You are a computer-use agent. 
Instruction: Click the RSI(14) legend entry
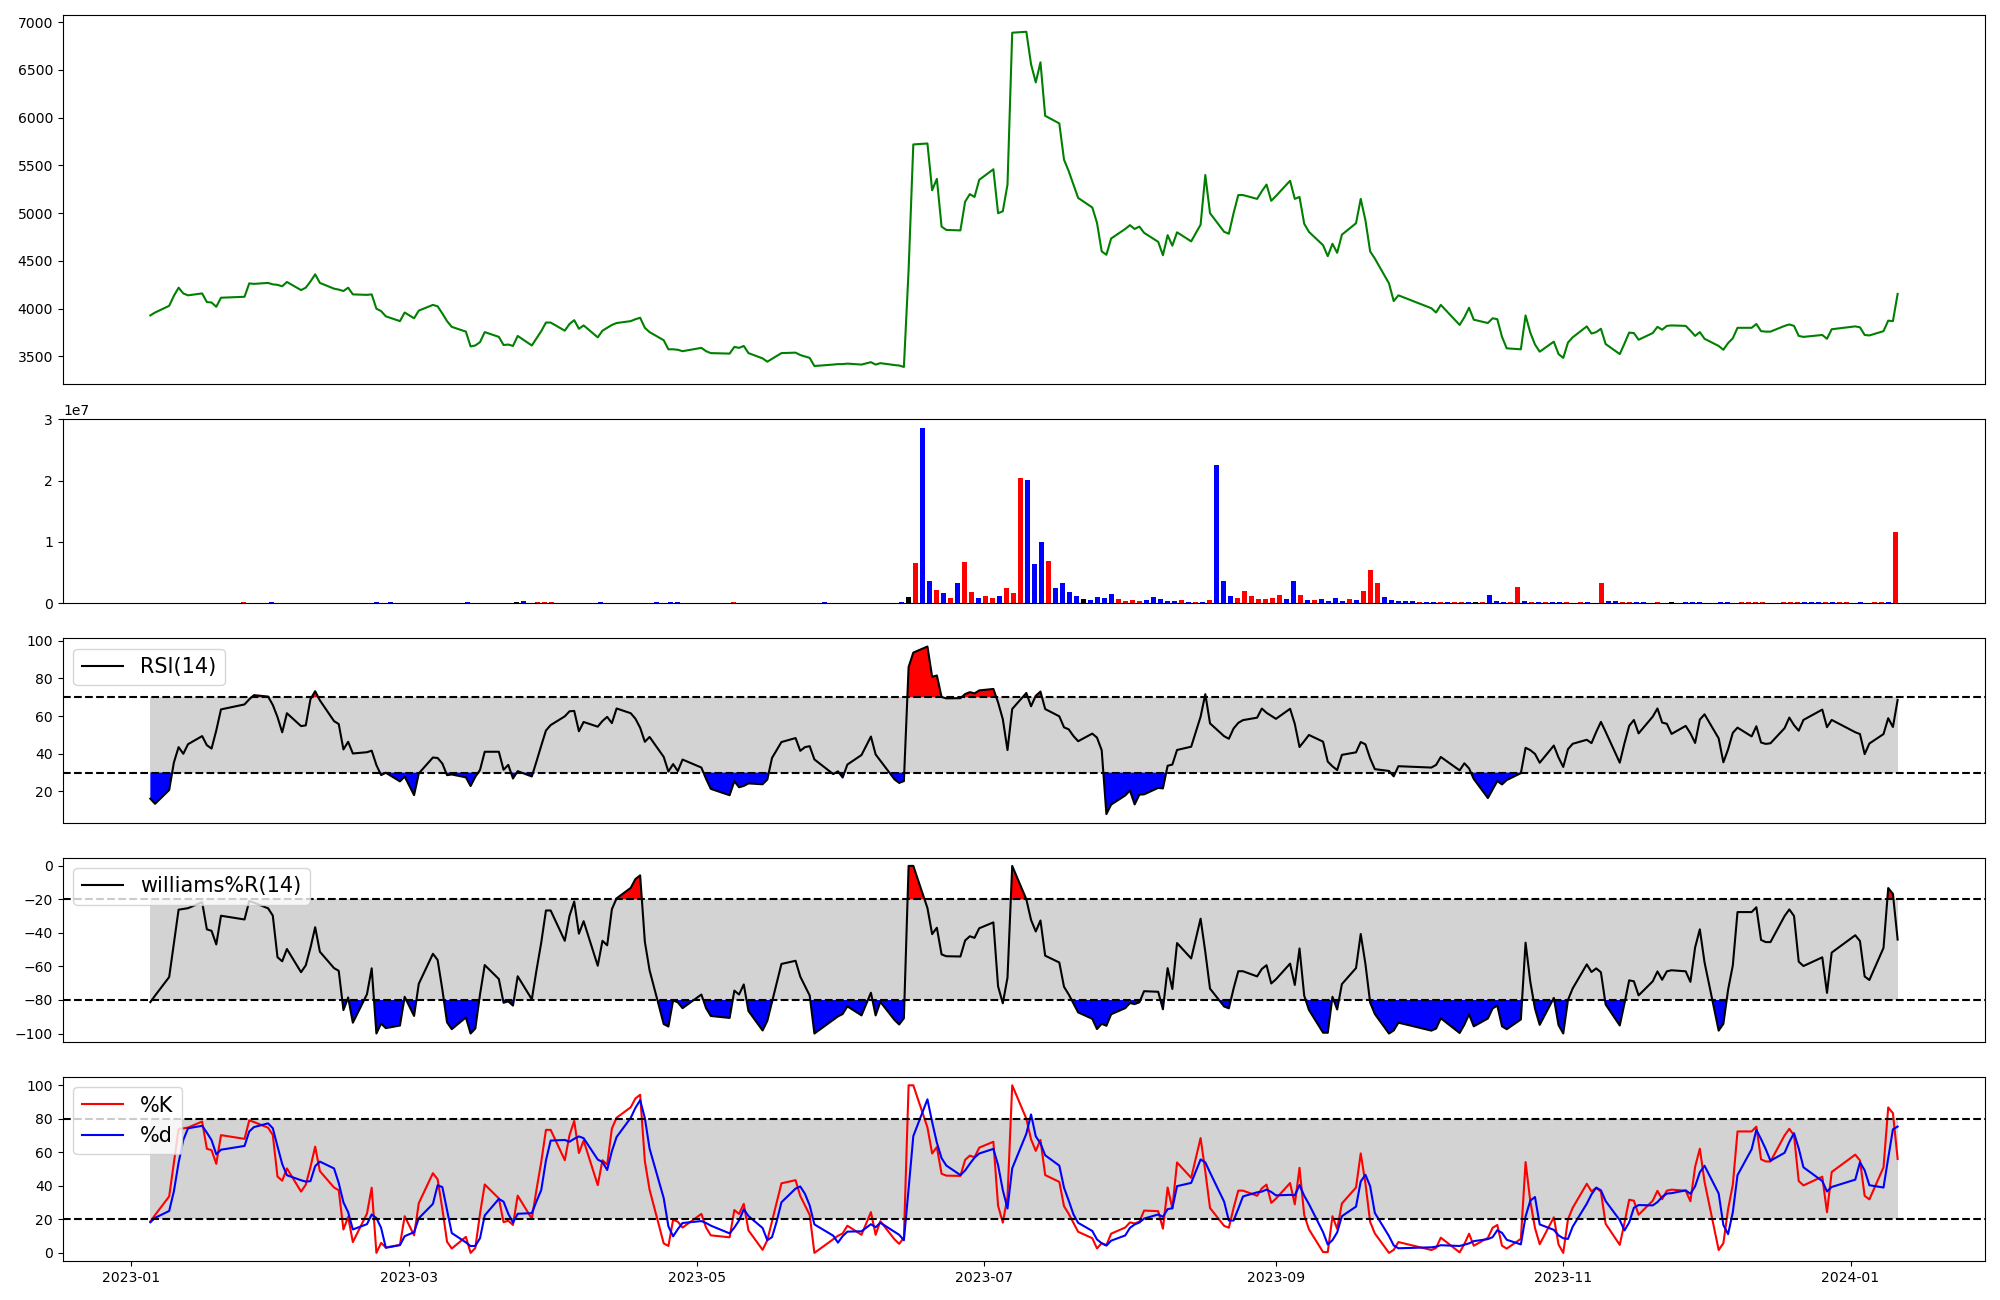pyautogui.click(x=177, y=666)
